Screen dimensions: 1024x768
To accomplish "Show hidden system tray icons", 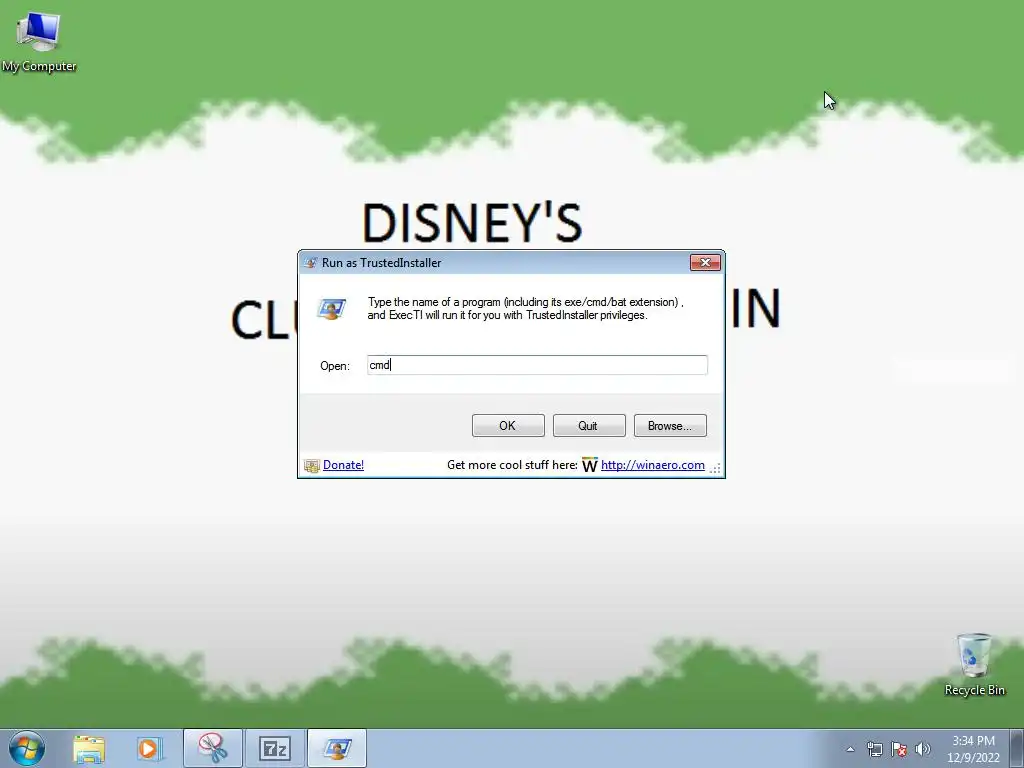I will pos(850,749).
